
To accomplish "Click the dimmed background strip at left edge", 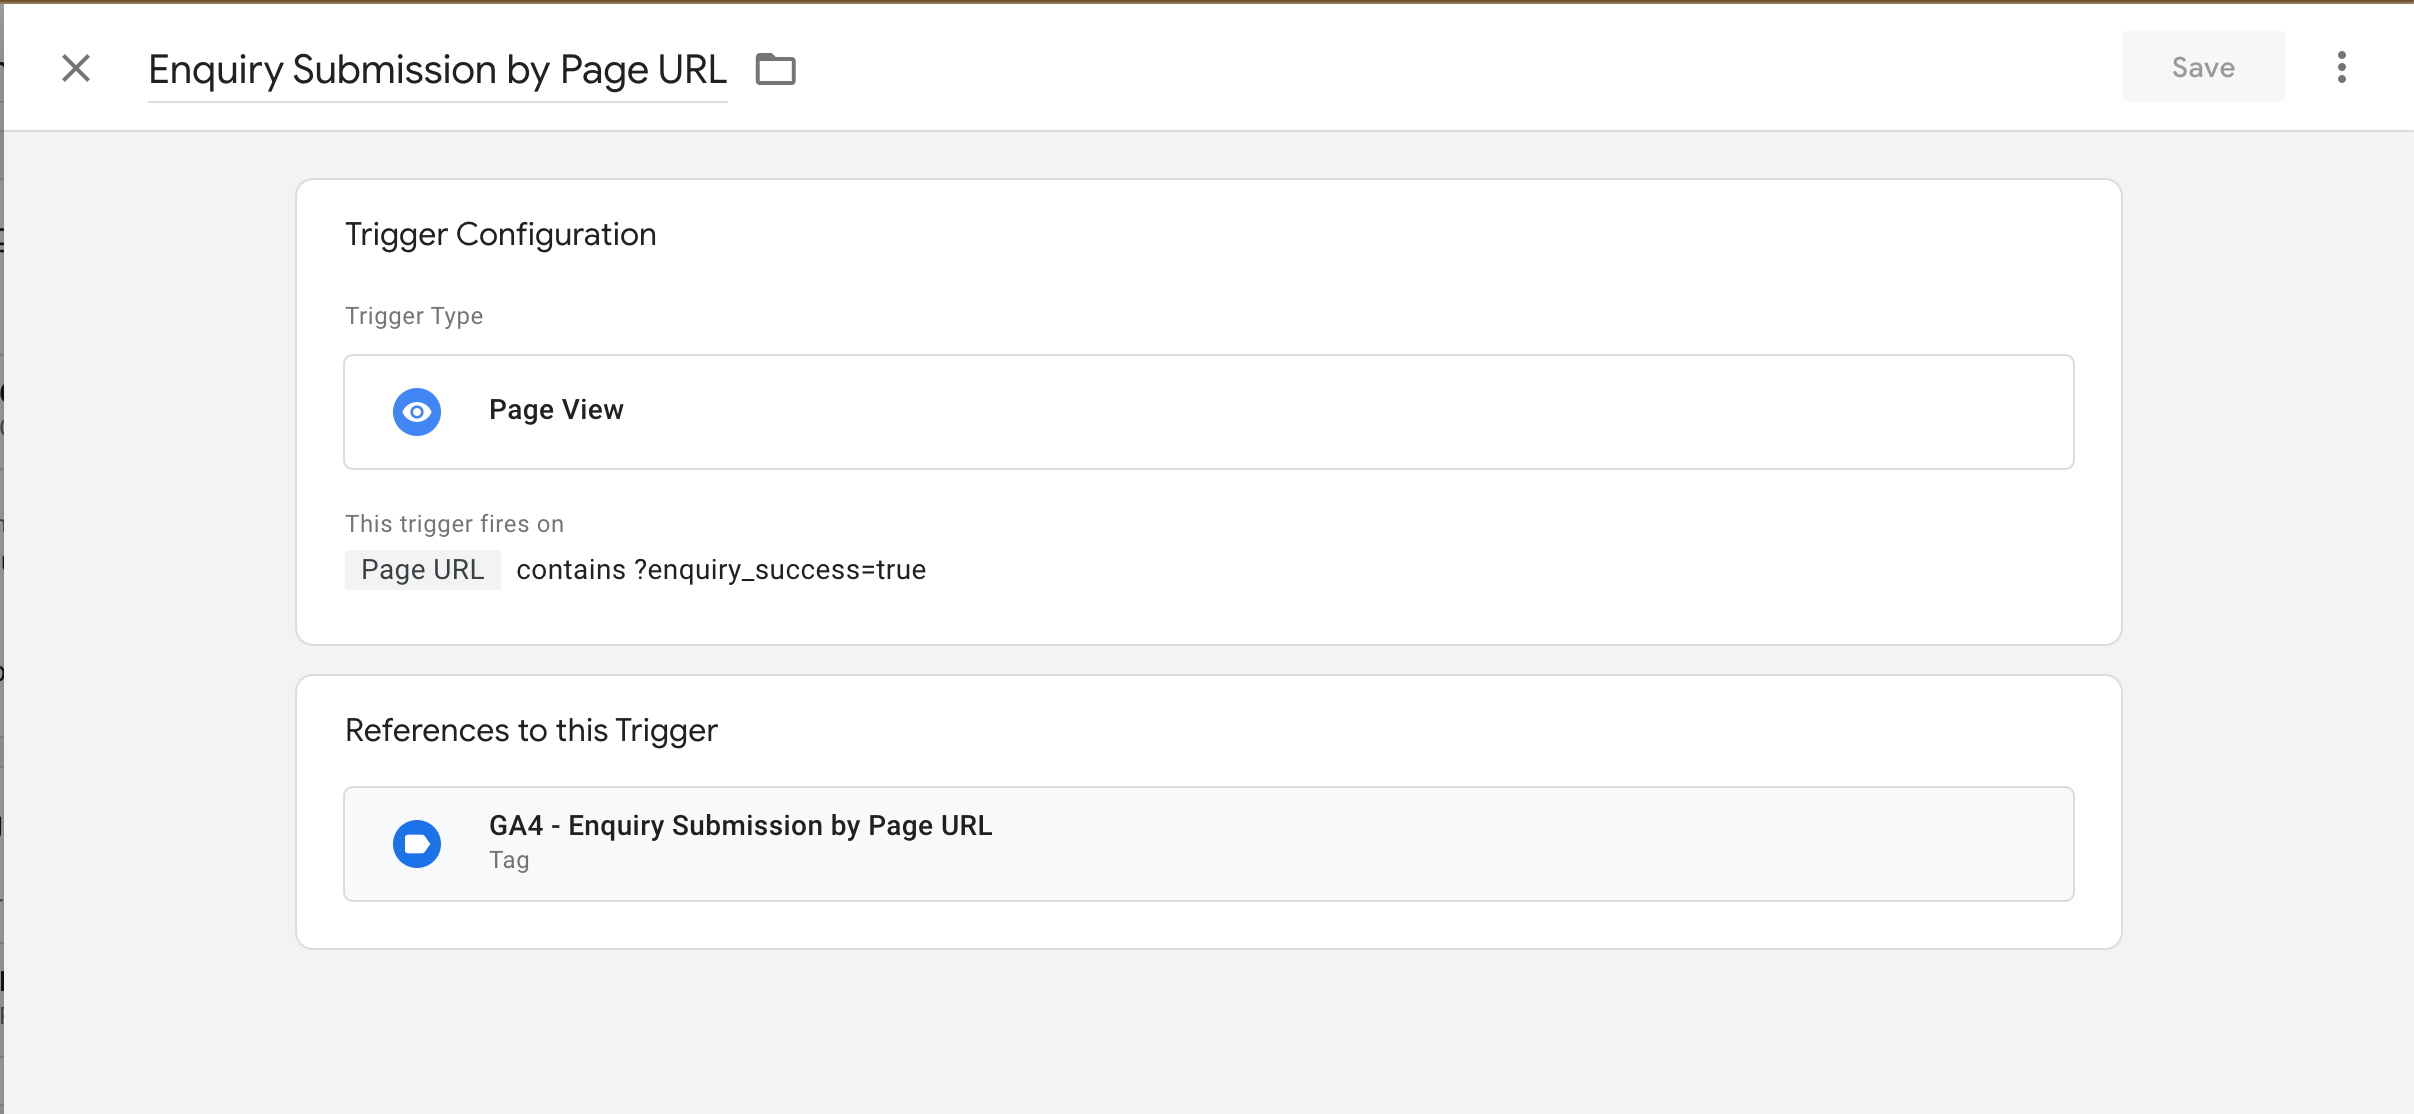I will click(2, 600).
